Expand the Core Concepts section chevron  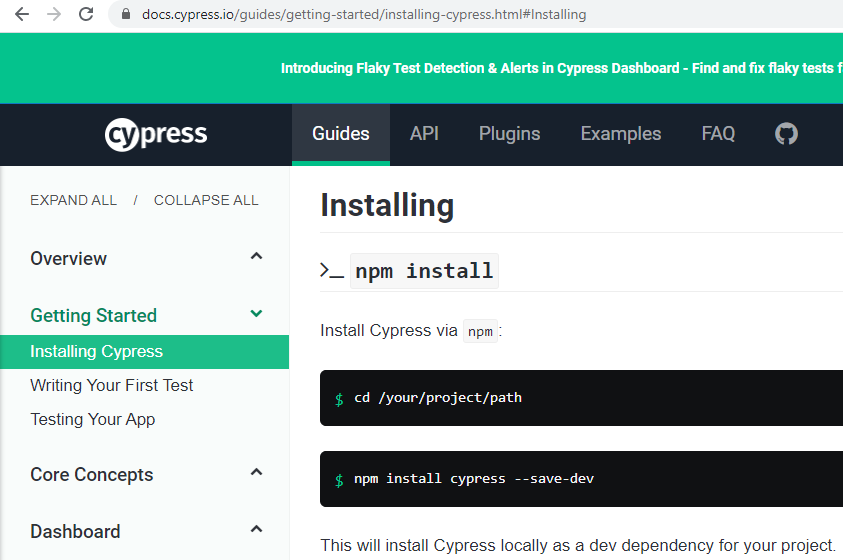(x=256, y=472)
